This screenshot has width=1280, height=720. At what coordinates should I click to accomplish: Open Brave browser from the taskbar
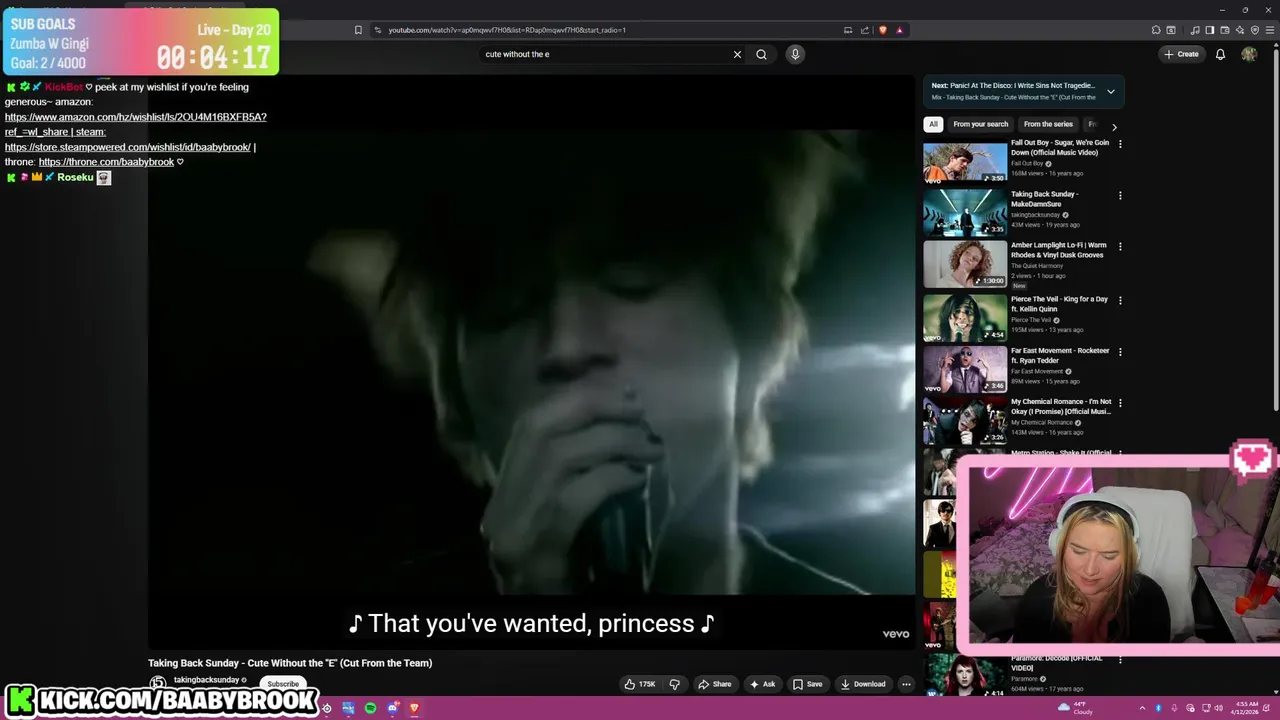pyautogui.click(x=414, y=708)
